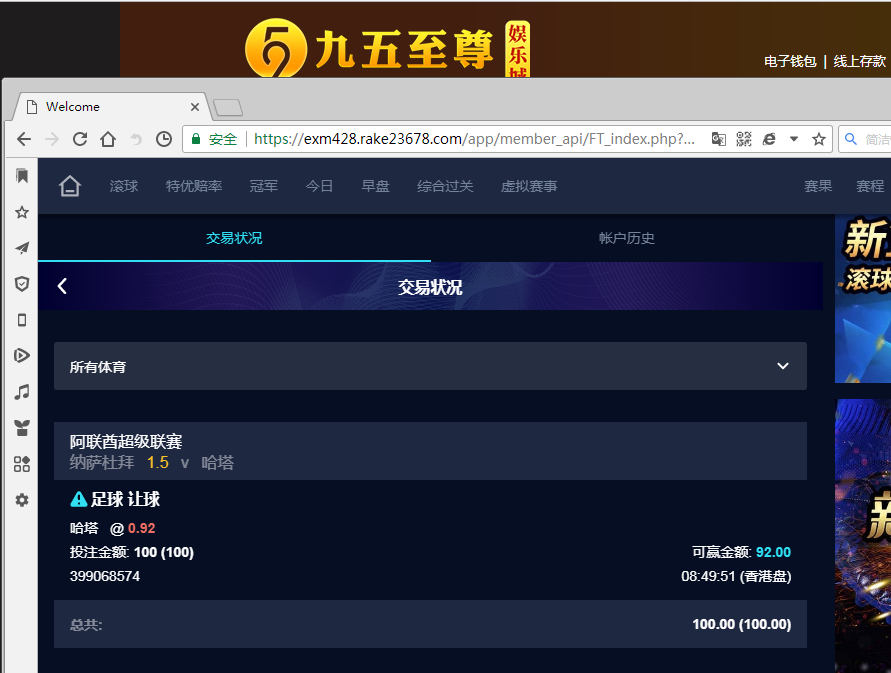Image resolution: width=891 pixels, height=673 pixels.
Task: Open the sidebar music note icon
Action: tap(22, 392)
